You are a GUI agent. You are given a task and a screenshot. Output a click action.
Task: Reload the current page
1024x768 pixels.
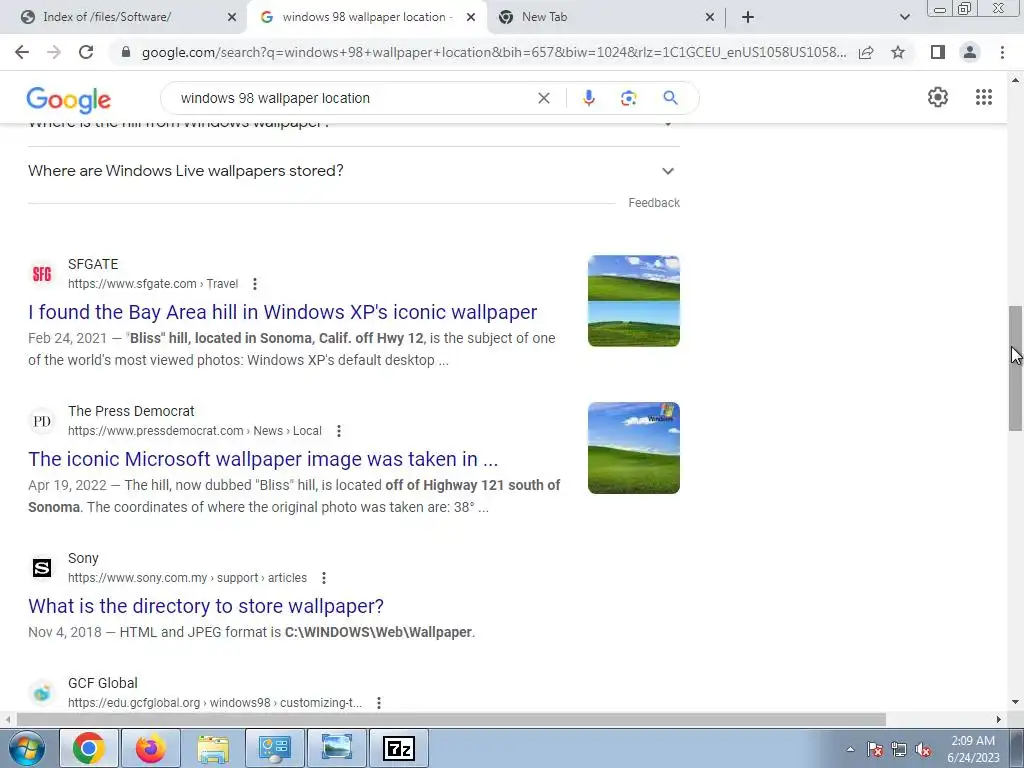pyautogui.click(x=86, y=52)
